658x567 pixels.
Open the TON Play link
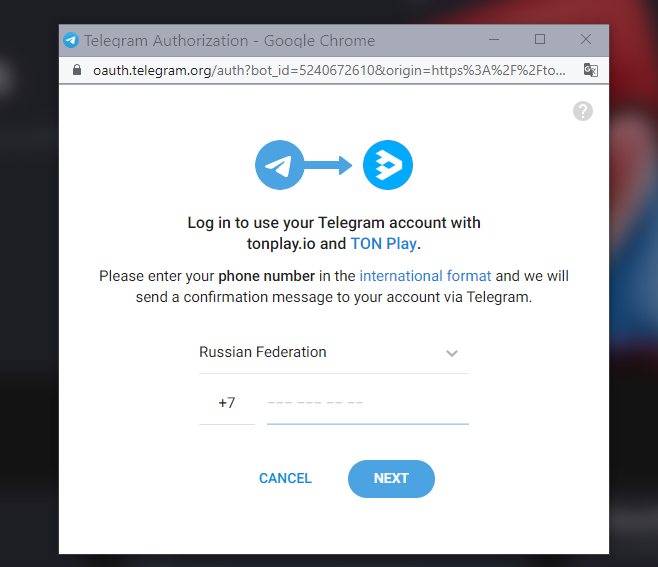[x=384, y=244]
